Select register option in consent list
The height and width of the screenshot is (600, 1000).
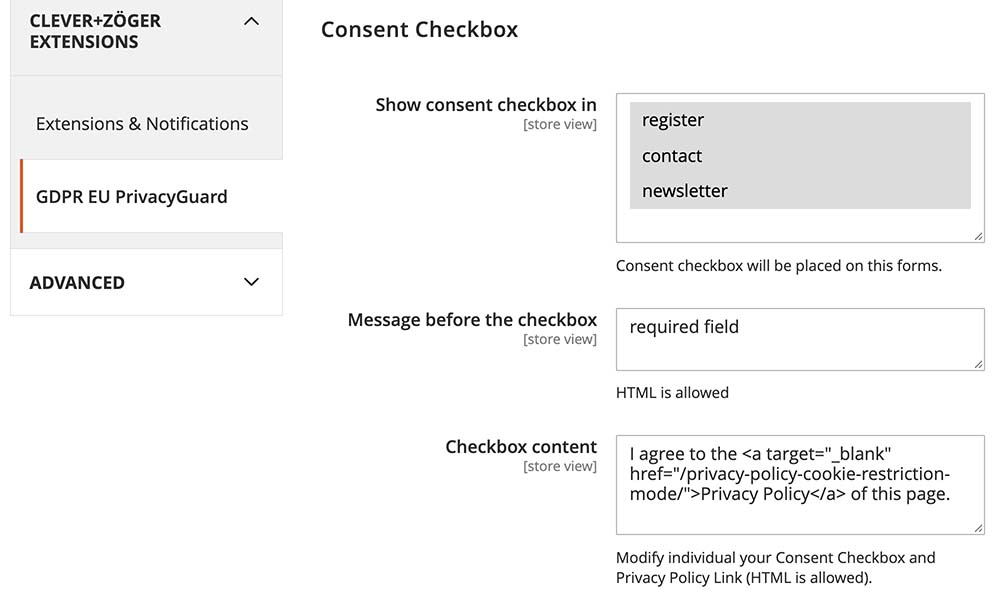800,120
